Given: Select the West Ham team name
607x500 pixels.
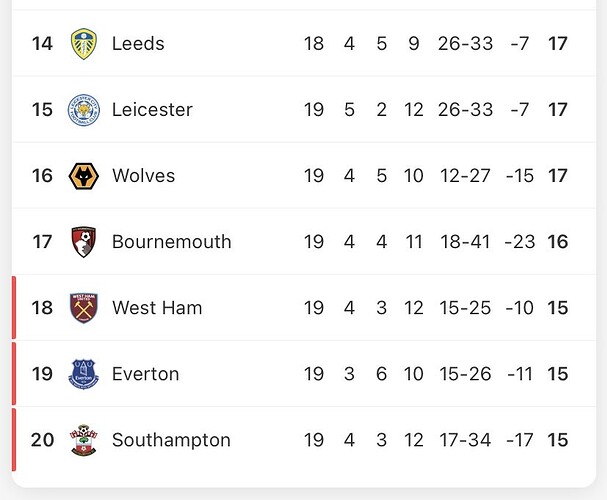Looking at the screenshot, I should click(x=157, y=308).
